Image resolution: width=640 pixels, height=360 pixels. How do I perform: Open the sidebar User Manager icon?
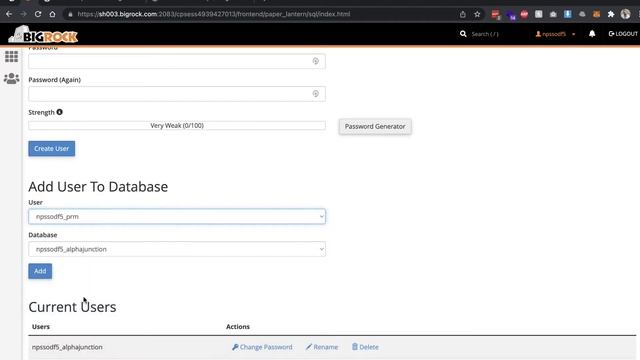(x=11, y=78)
